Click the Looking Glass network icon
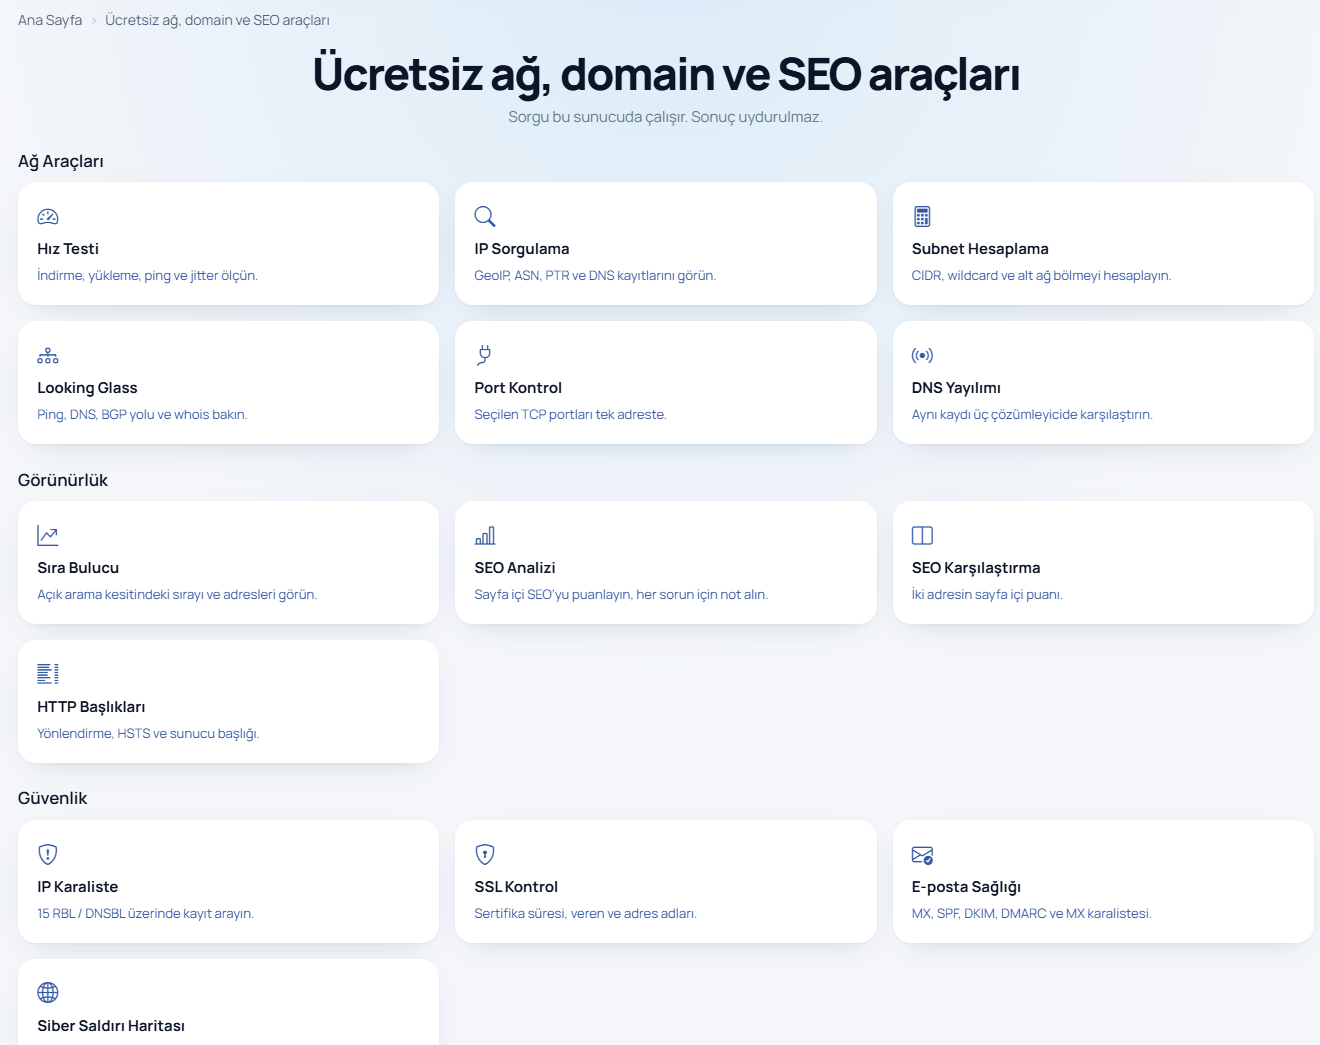Screen dimensions: 1320x1045 (48, 355)
